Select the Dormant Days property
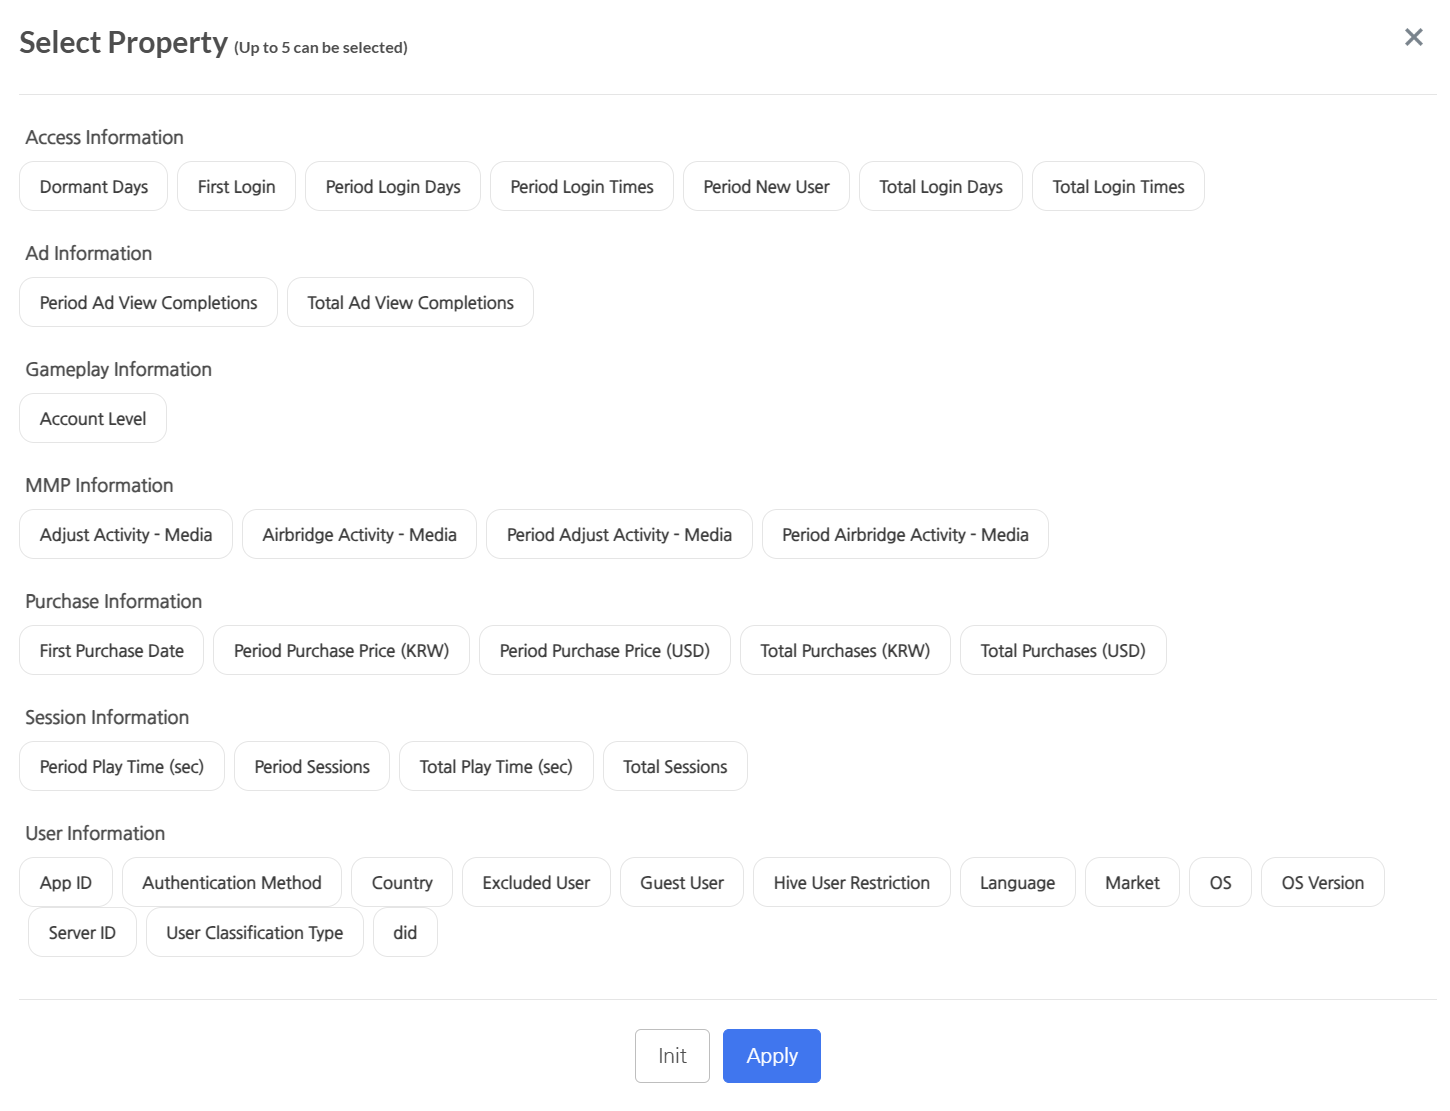 [94, 187]
